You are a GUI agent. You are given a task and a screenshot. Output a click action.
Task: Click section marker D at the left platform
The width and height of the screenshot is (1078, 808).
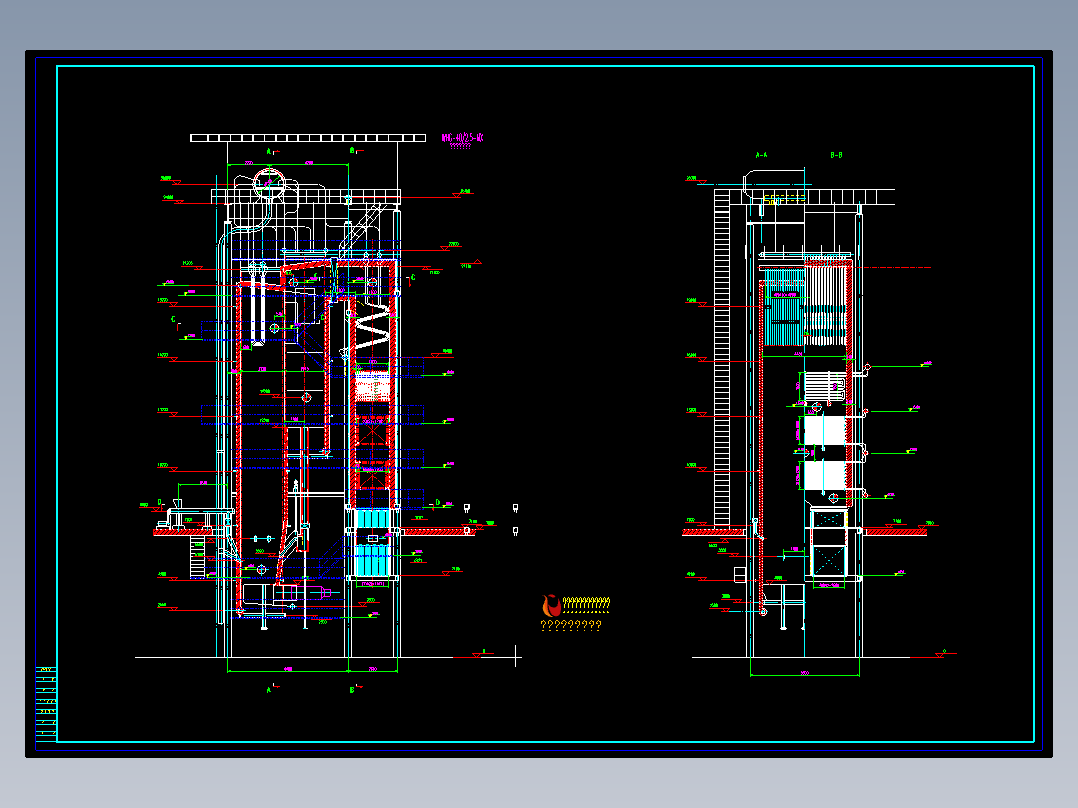tap(160, 503)
